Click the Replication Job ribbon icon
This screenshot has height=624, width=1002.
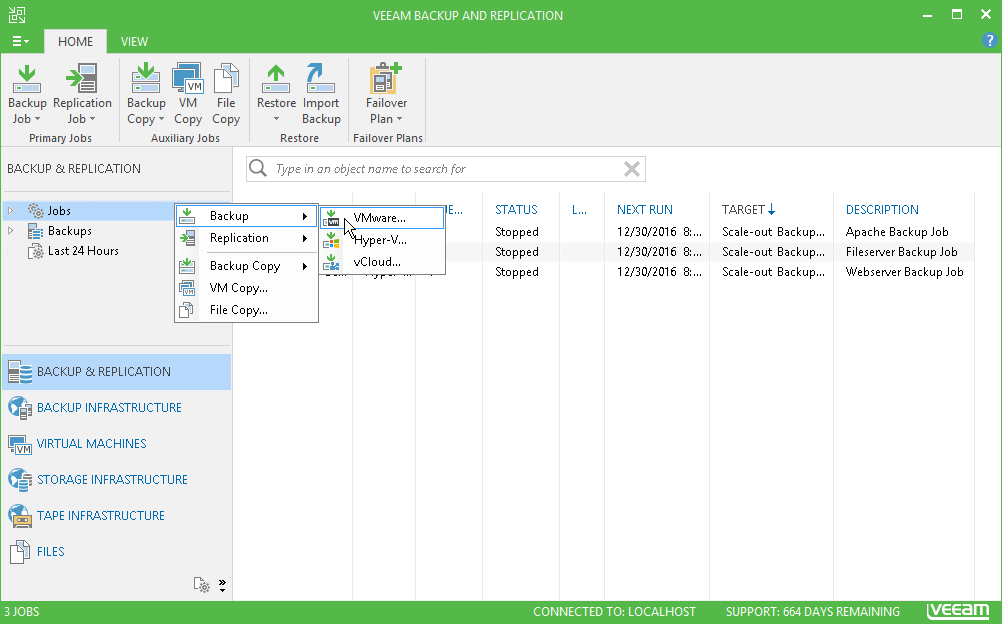[82, 79]
